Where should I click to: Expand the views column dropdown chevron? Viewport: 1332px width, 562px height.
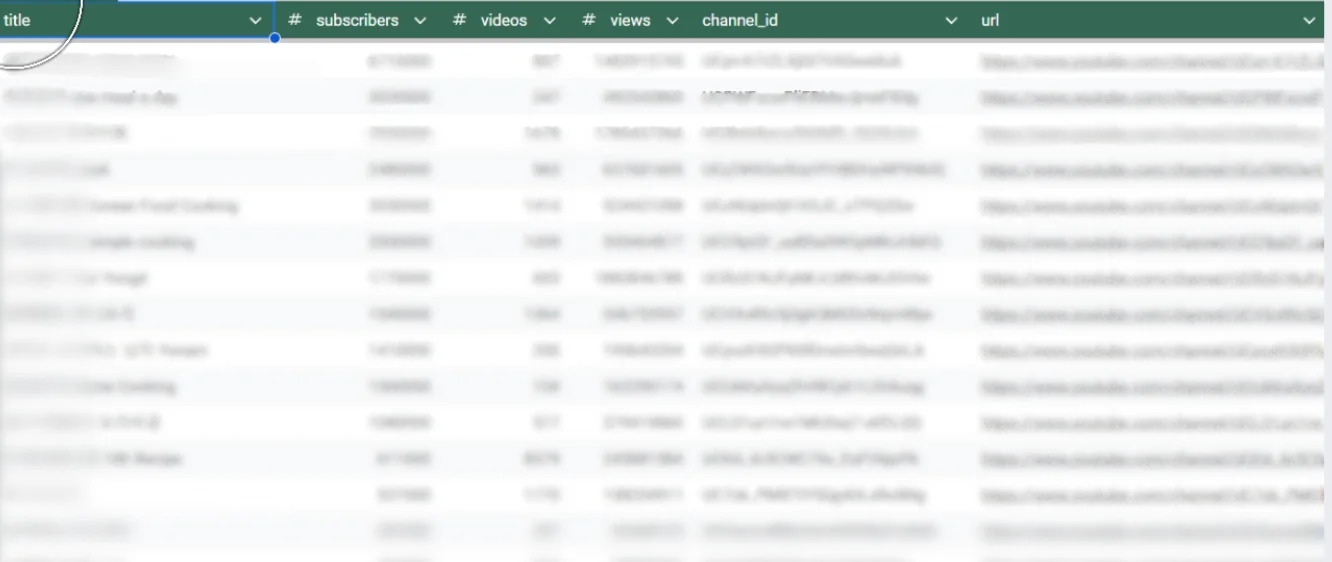click(x=672, y=20)
